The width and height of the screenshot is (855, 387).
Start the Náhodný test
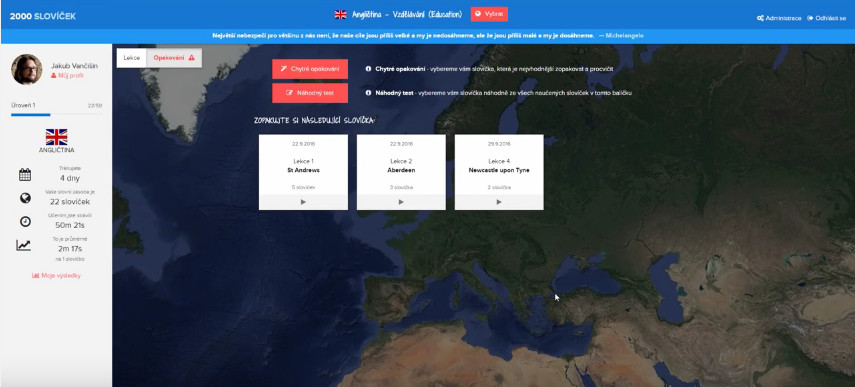pos(310,93)
